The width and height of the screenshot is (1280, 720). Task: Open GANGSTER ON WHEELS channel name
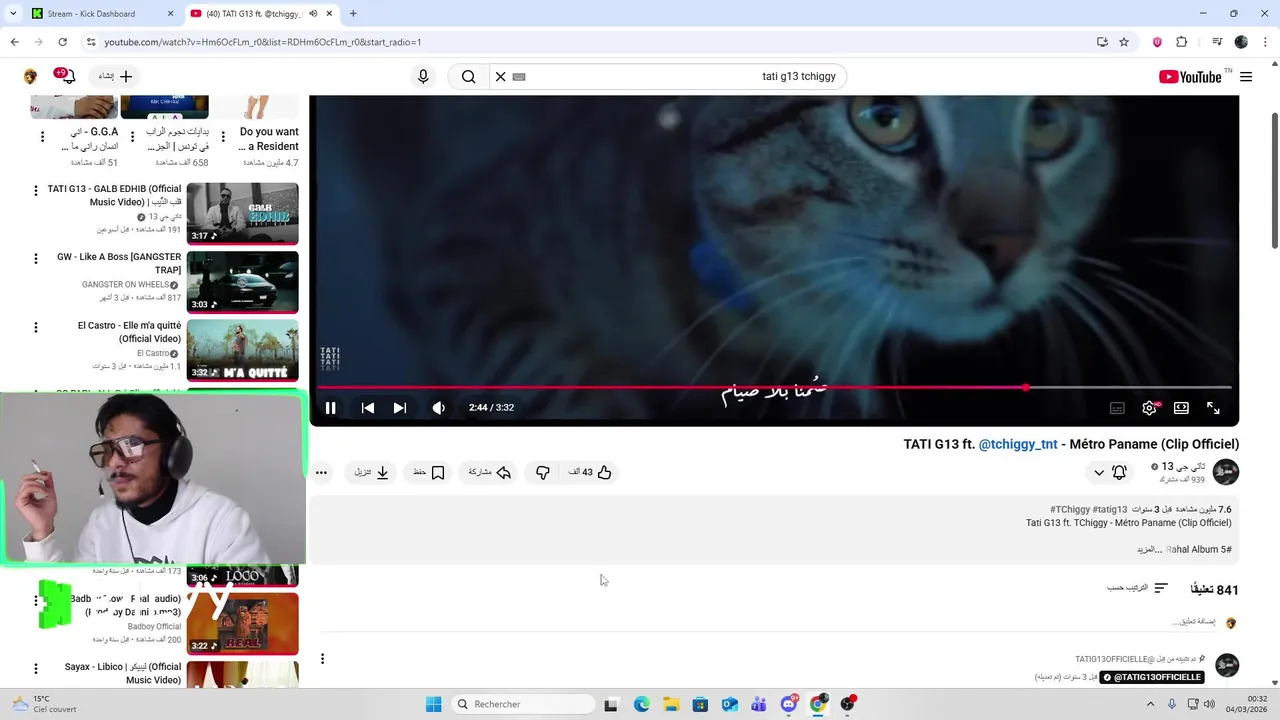pos(125,285)
